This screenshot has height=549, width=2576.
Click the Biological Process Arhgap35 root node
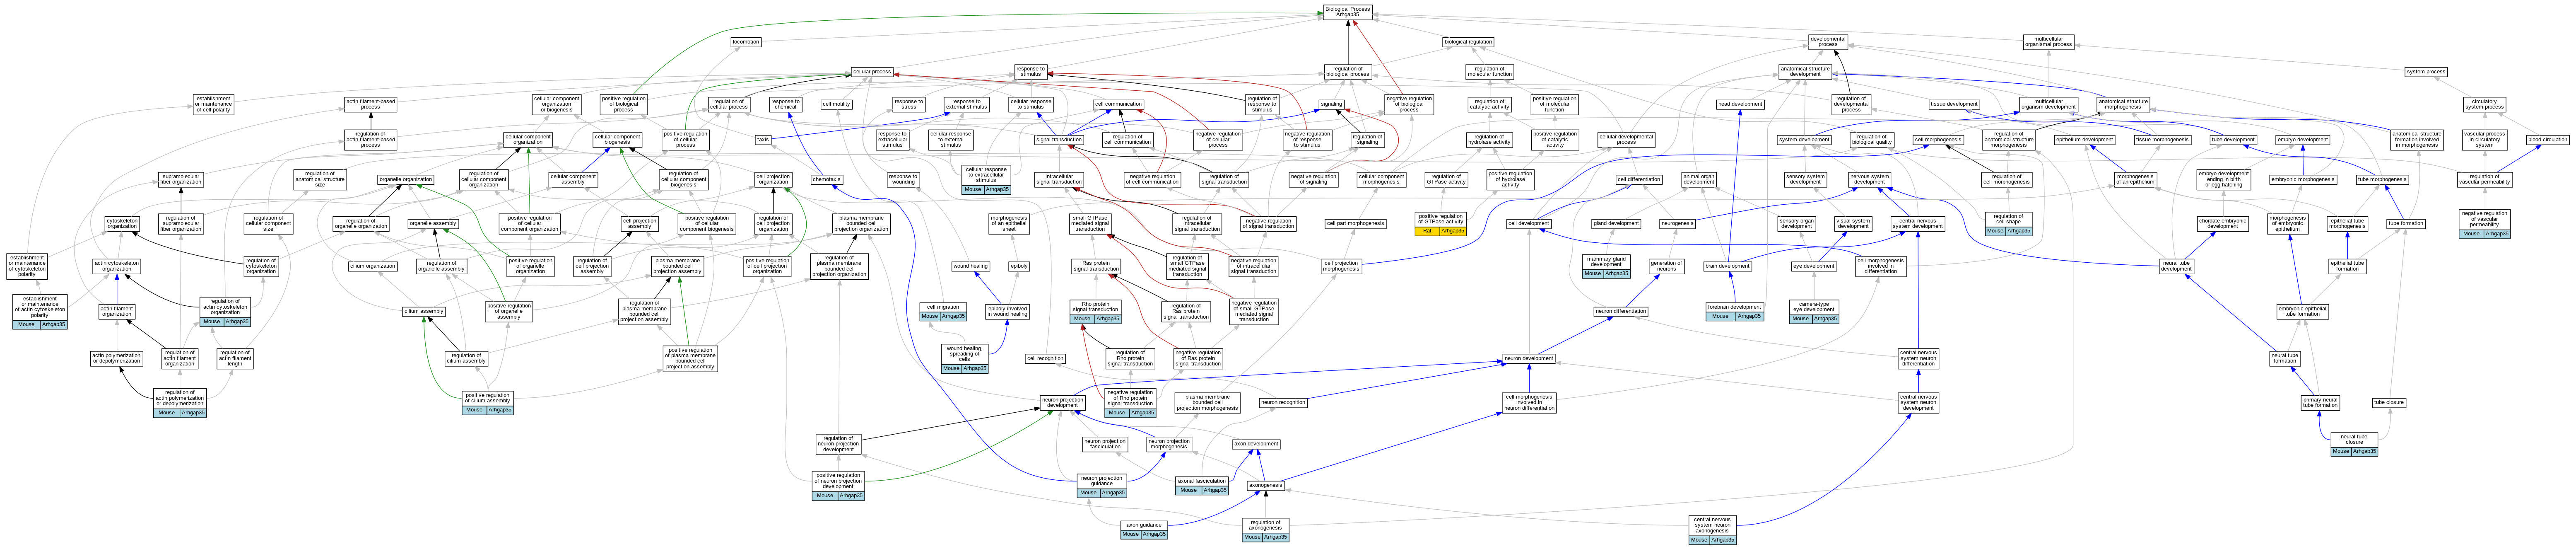click(x=1347, y=12)
